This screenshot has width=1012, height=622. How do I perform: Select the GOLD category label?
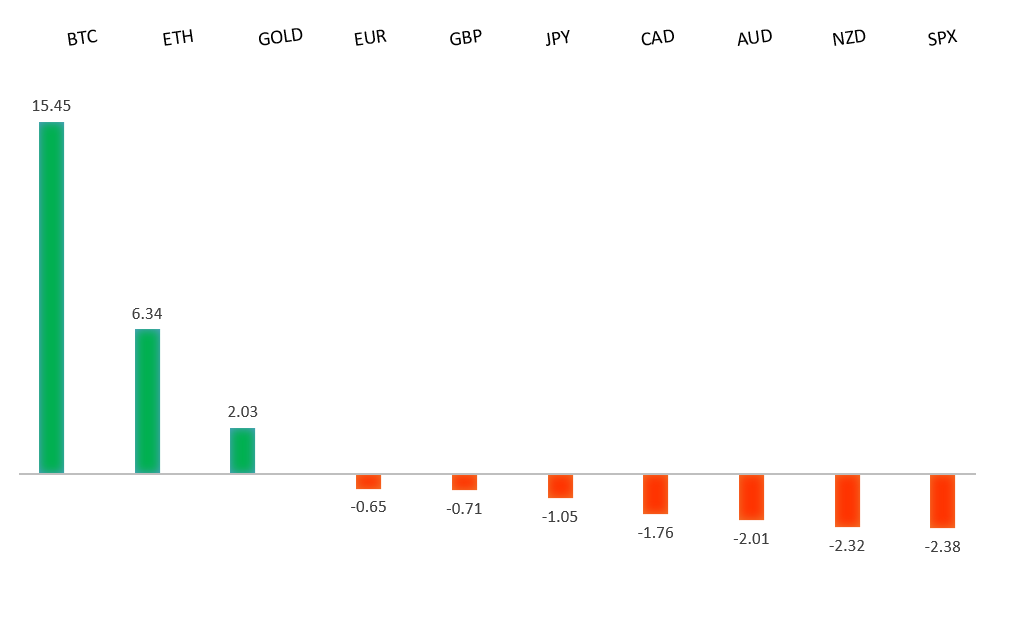280,38
